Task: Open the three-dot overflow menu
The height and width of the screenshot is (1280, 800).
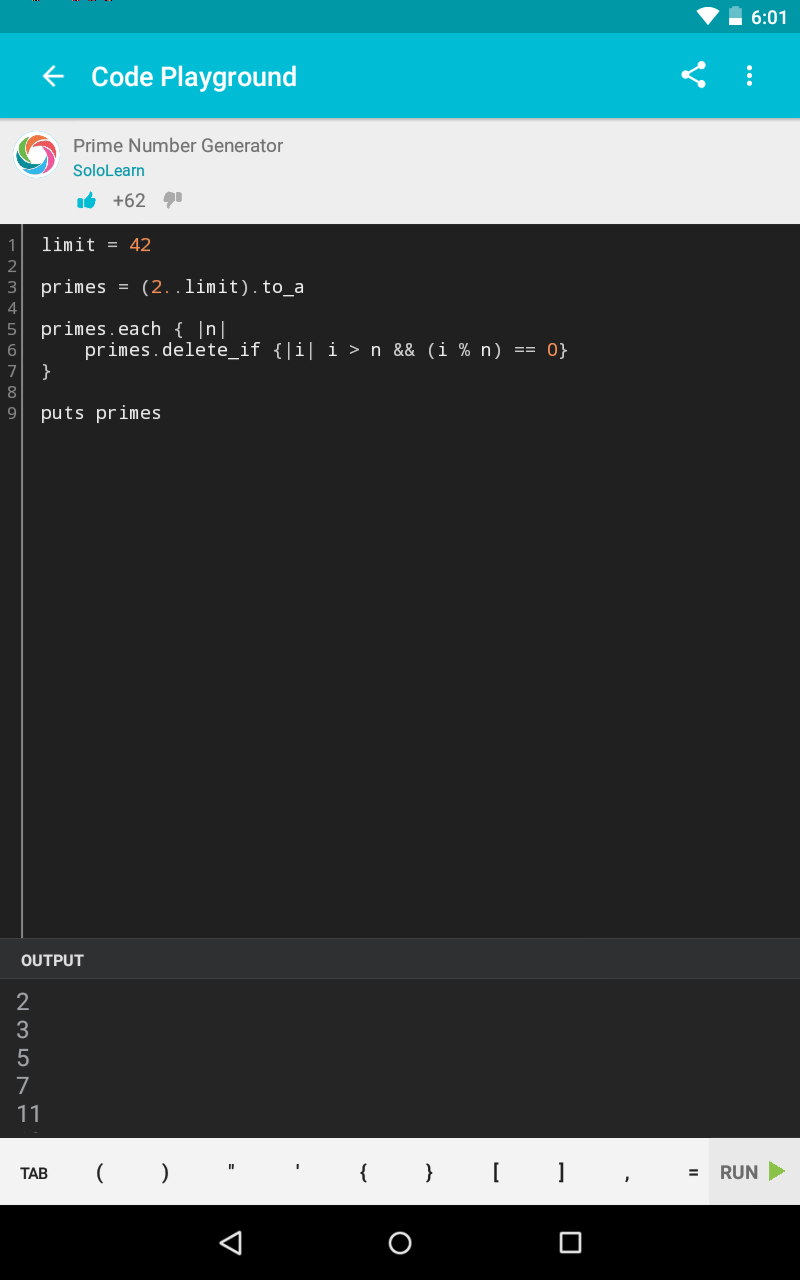Action: 749,75
